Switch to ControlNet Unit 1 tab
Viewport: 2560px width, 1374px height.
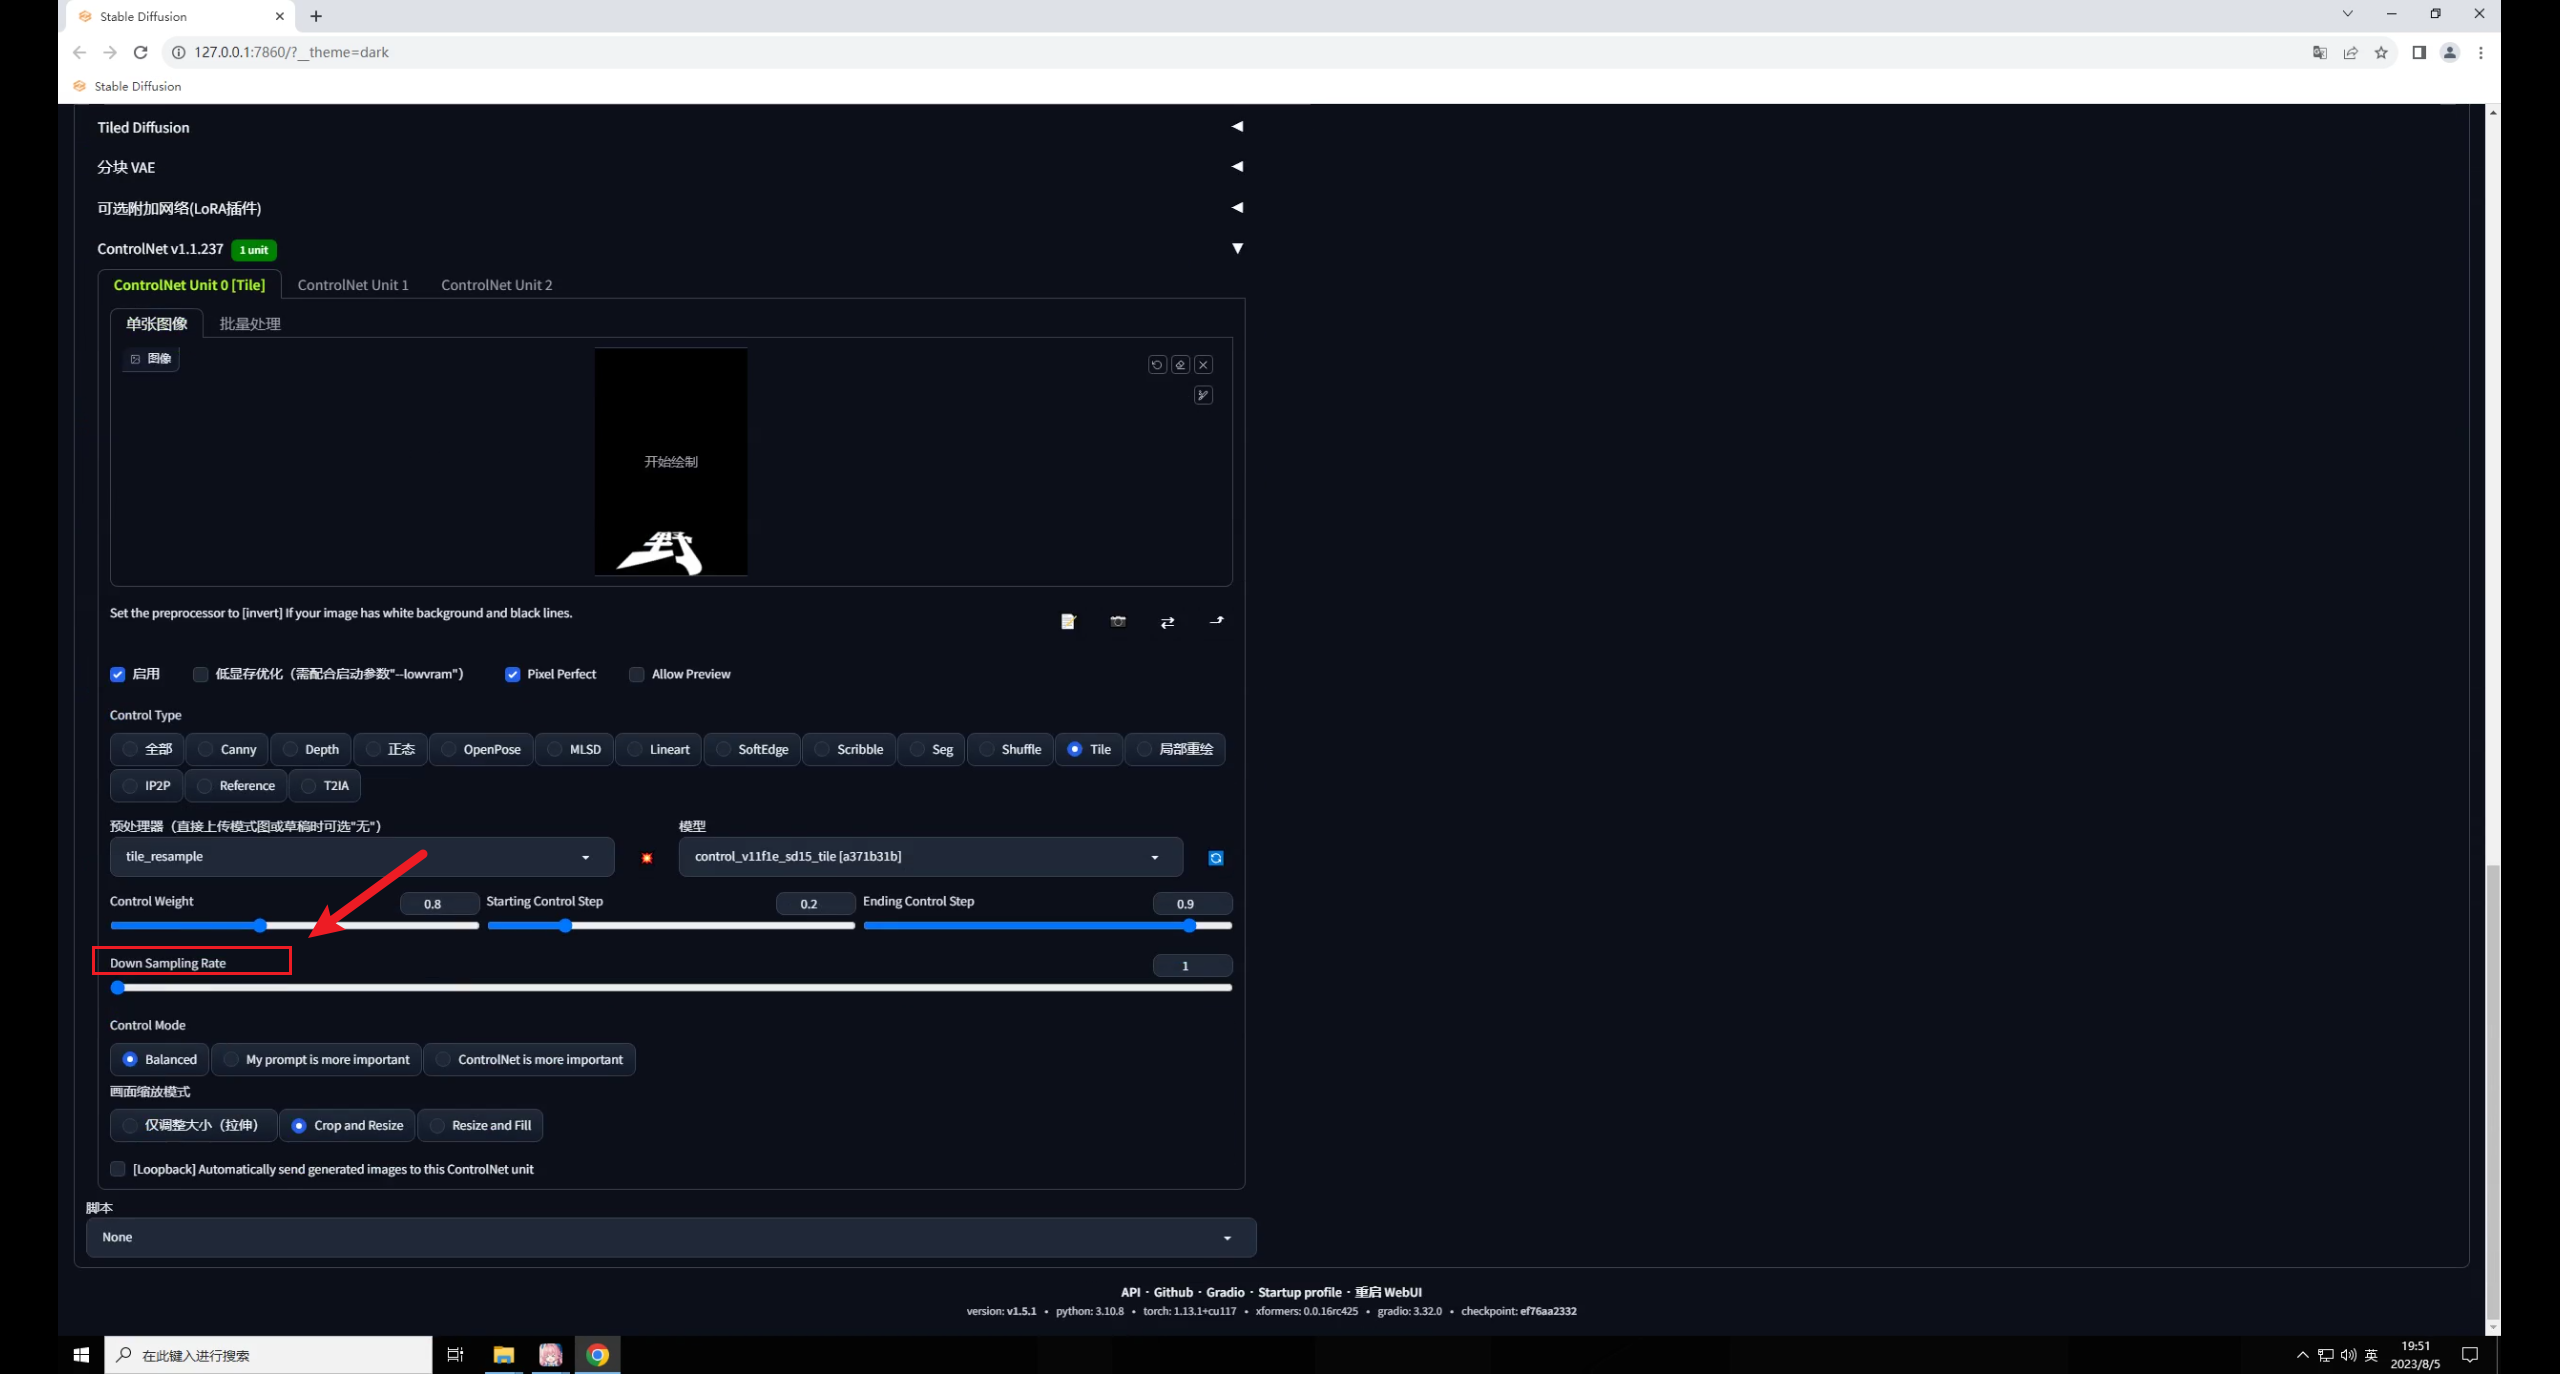(x=353, y=285)
